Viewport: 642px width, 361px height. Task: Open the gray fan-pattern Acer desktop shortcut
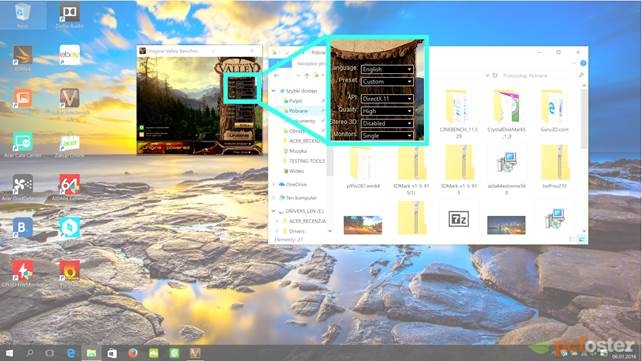click(23, 187)
